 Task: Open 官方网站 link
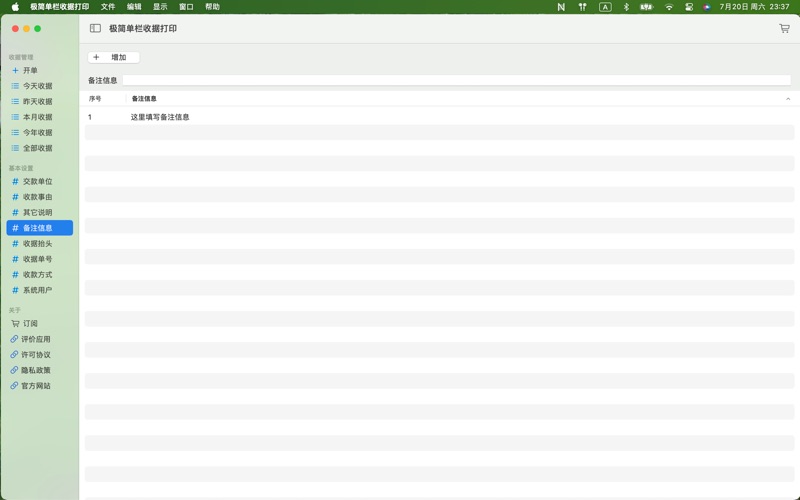point(39,385)
